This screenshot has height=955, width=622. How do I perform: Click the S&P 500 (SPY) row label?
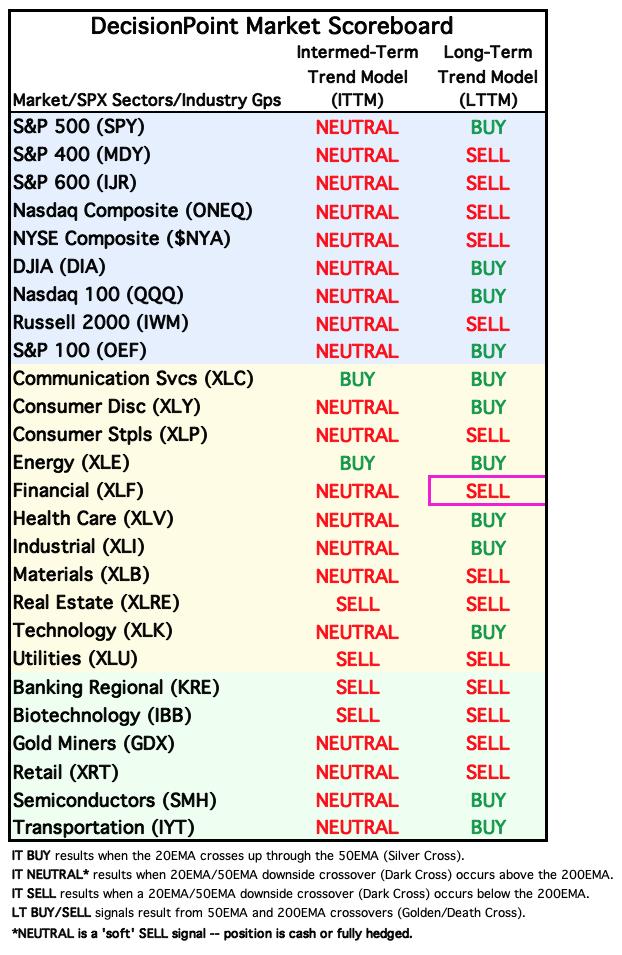pos(79,127)
